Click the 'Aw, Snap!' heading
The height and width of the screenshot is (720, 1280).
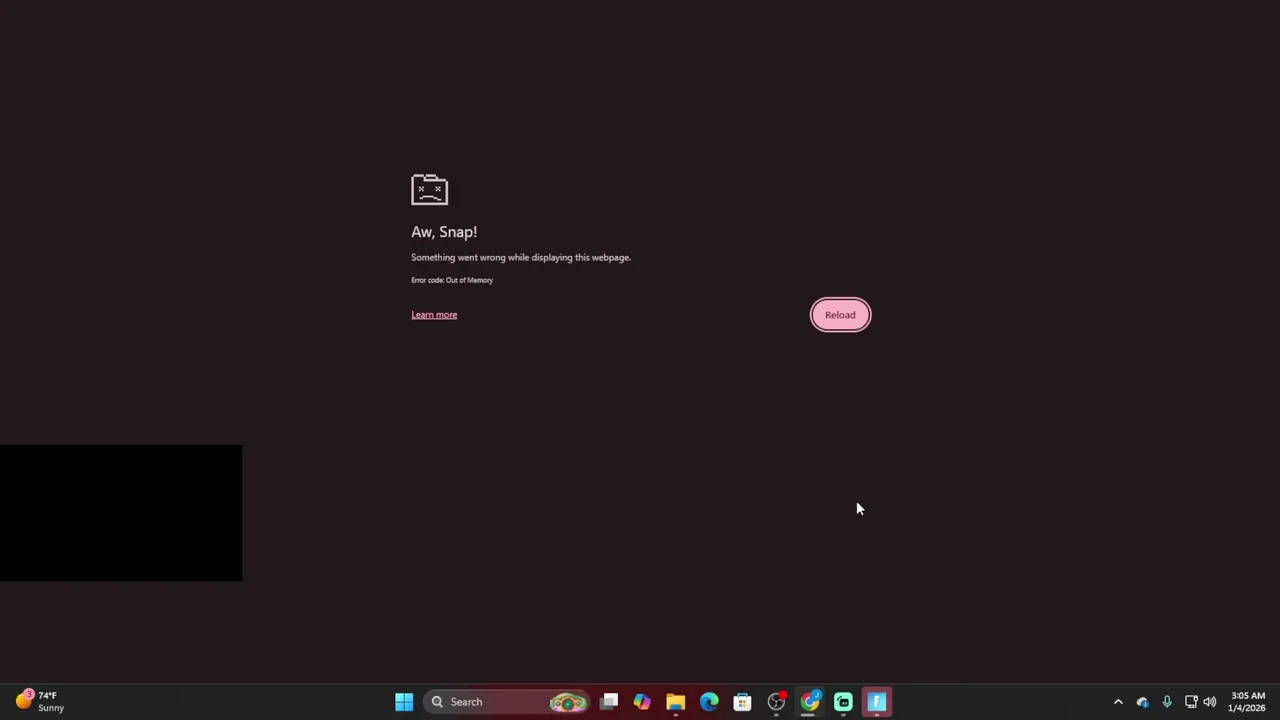tap(444, 232)
